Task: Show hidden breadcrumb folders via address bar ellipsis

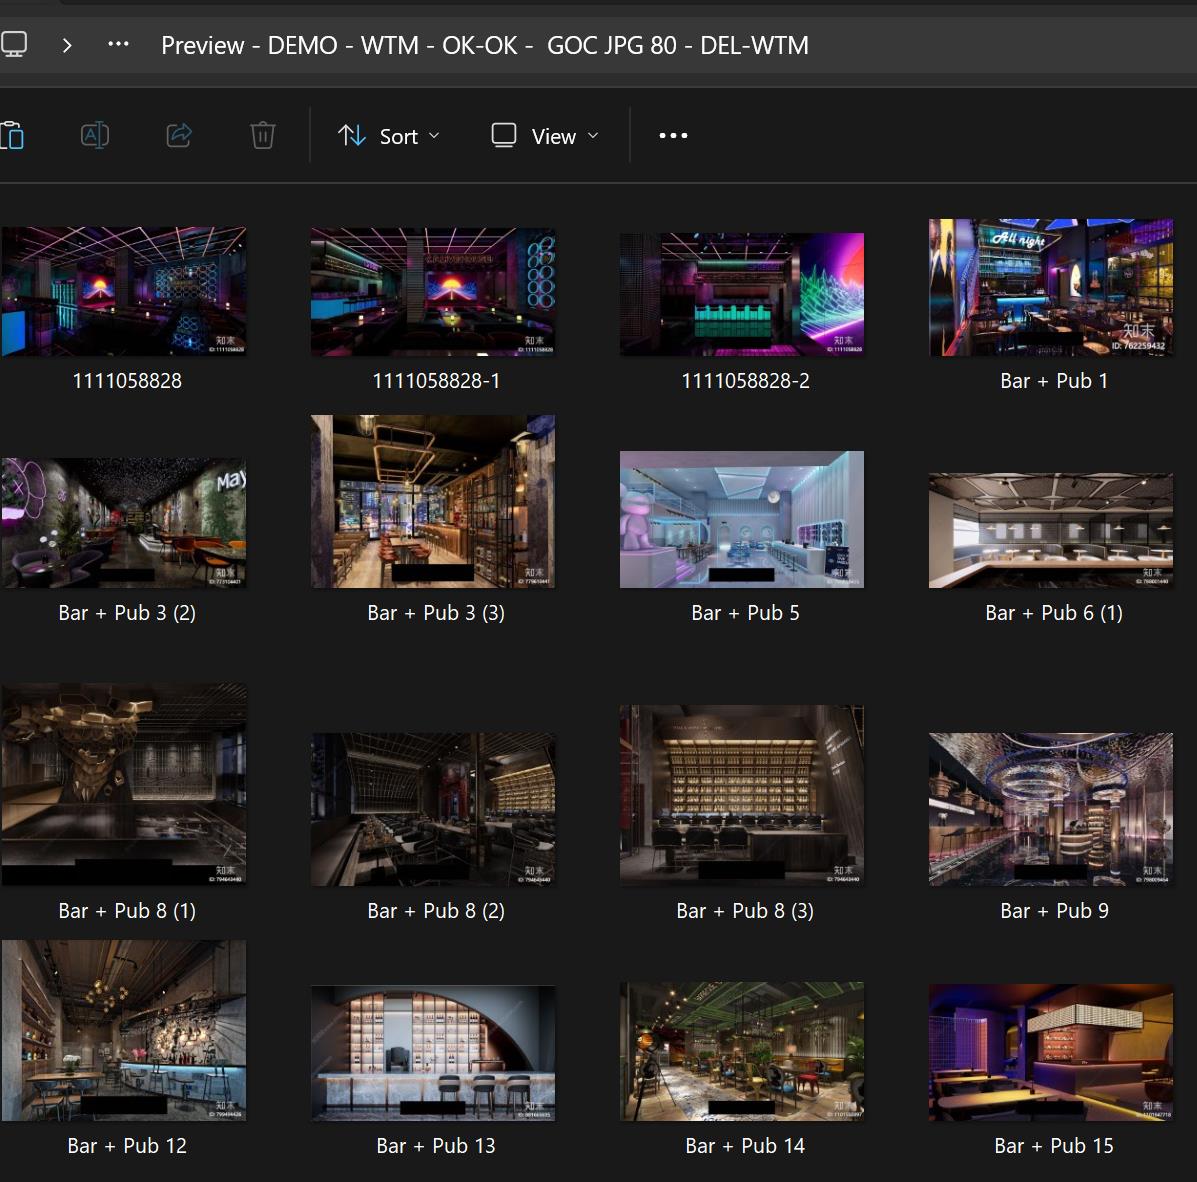Action: point(118,44)
